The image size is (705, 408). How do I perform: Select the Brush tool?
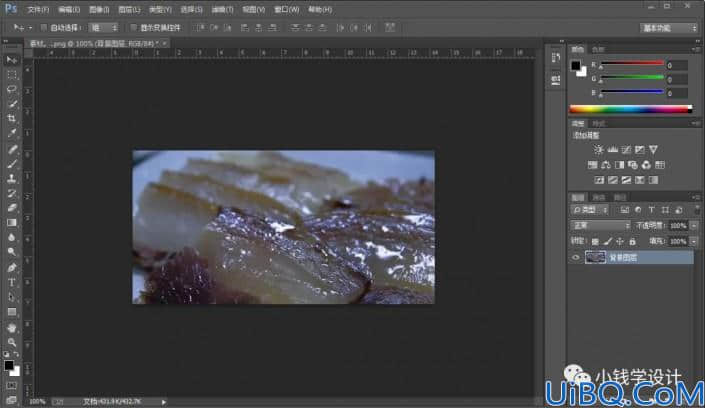pyautogui.click(x=12, y=164)
